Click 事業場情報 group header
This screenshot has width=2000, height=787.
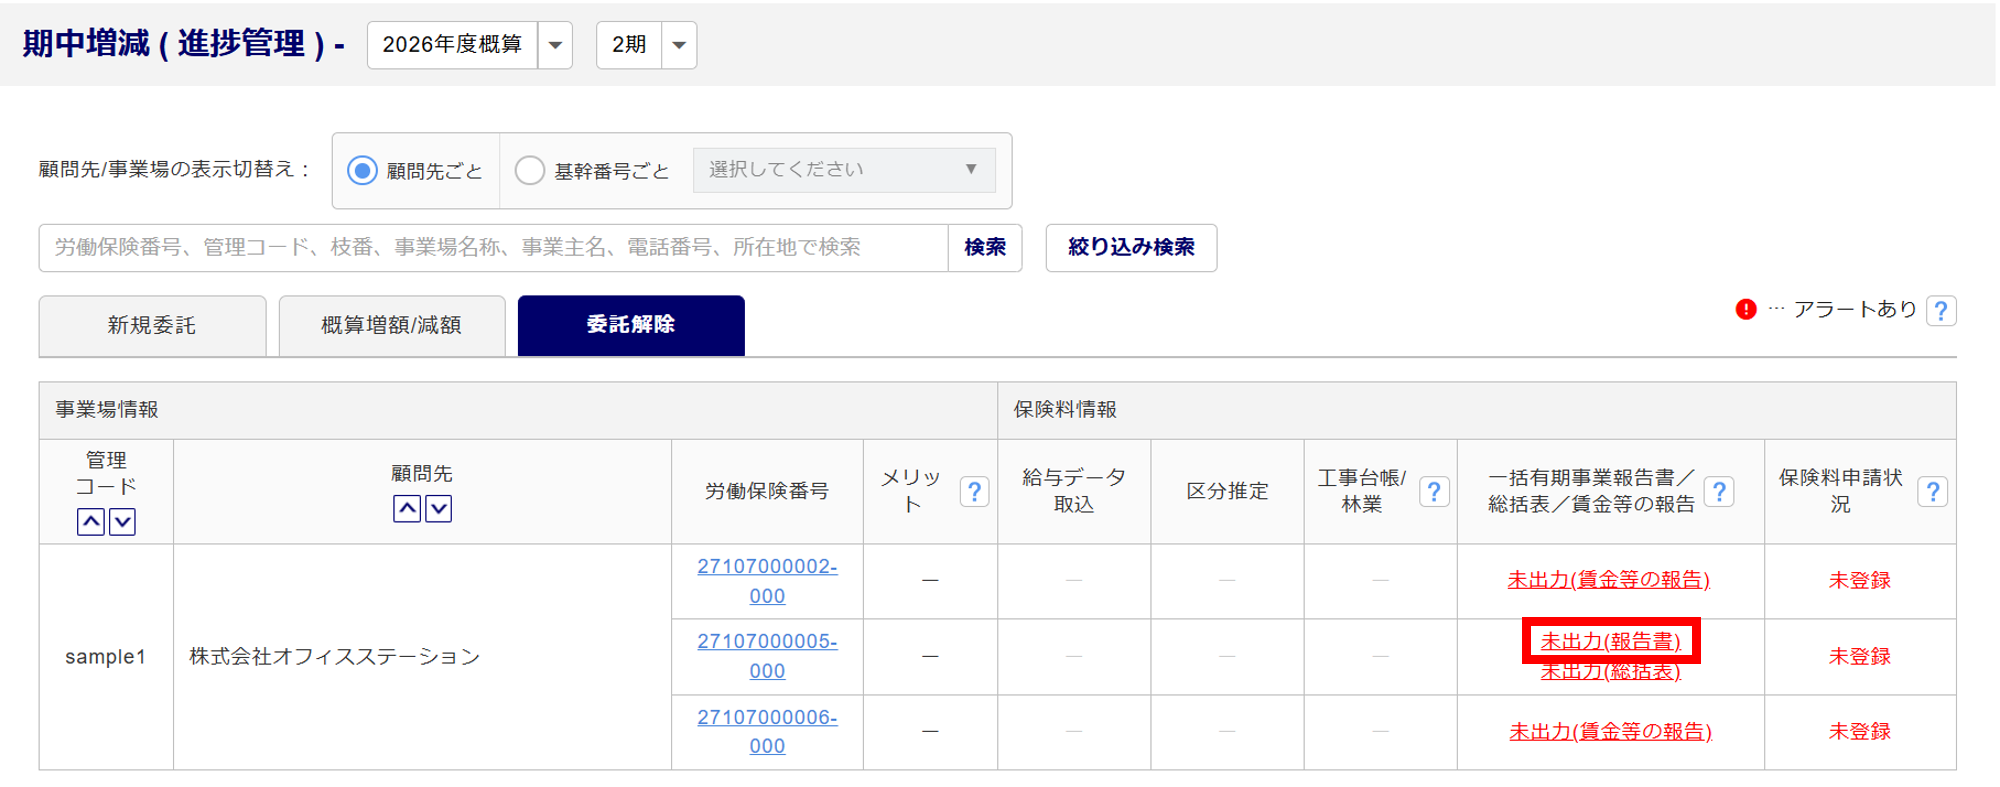(x=518, y=410)
